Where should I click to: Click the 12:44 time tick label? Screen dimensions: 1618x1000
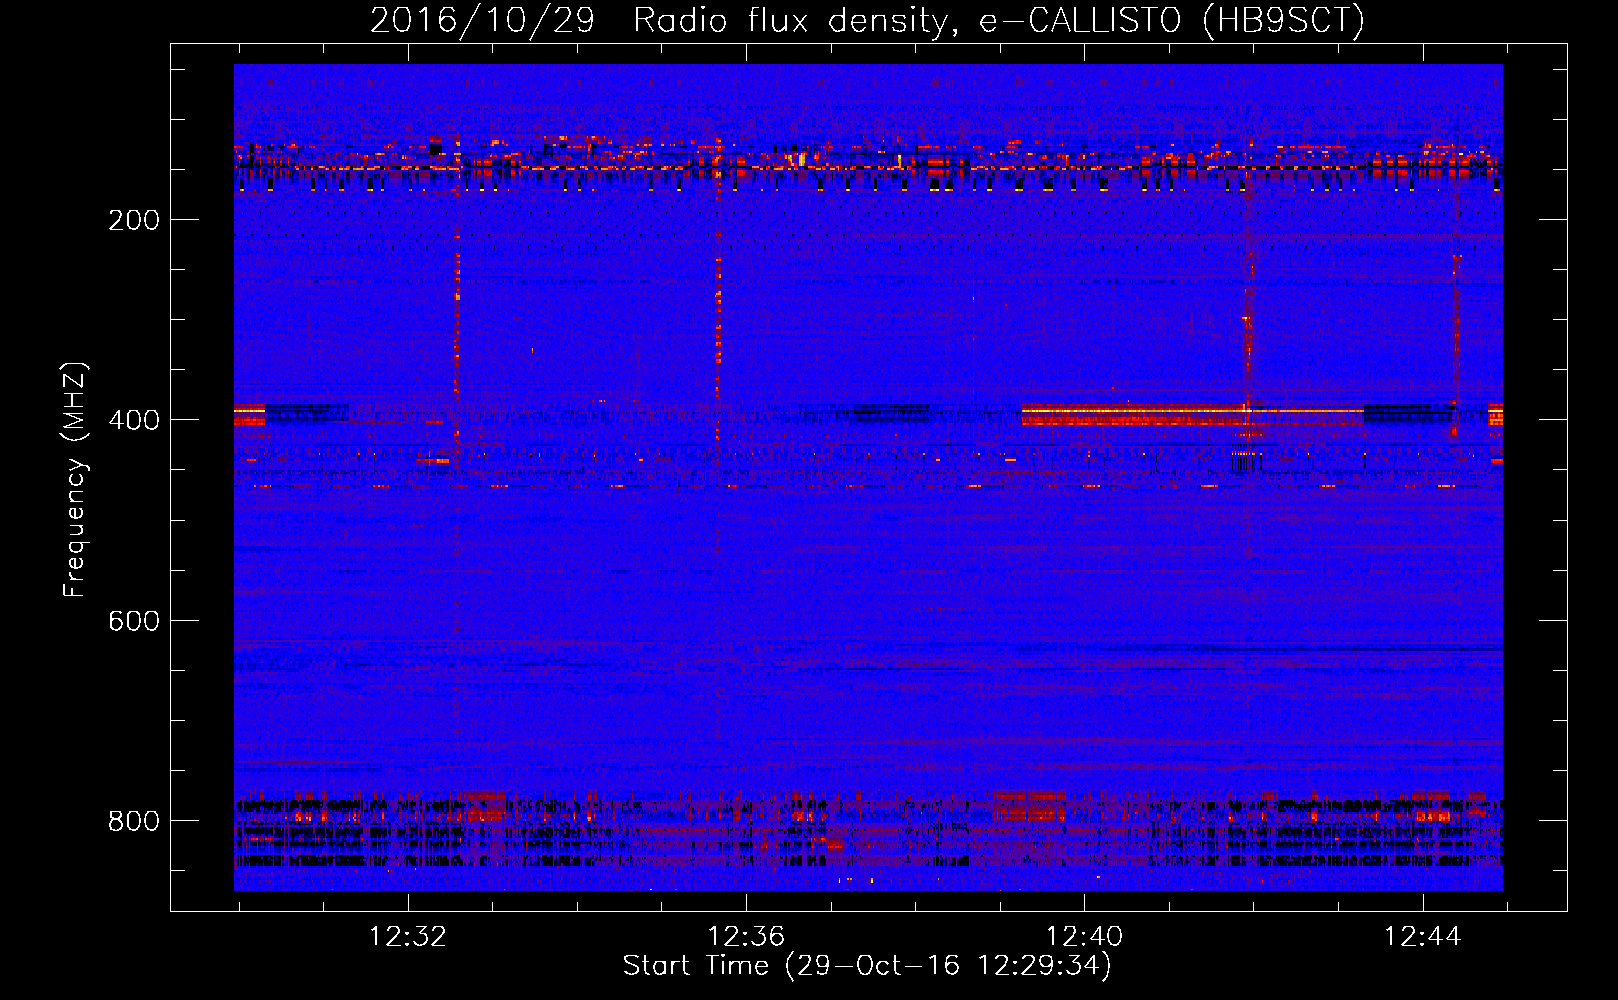coord(1422,937)
